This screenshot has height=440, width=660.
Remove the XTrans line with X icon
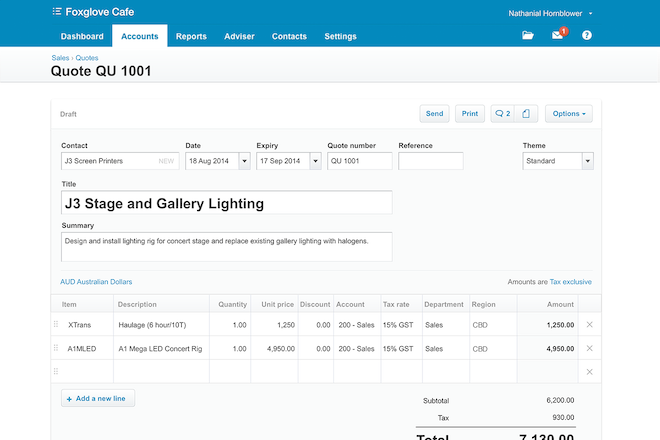coord(589,325)
